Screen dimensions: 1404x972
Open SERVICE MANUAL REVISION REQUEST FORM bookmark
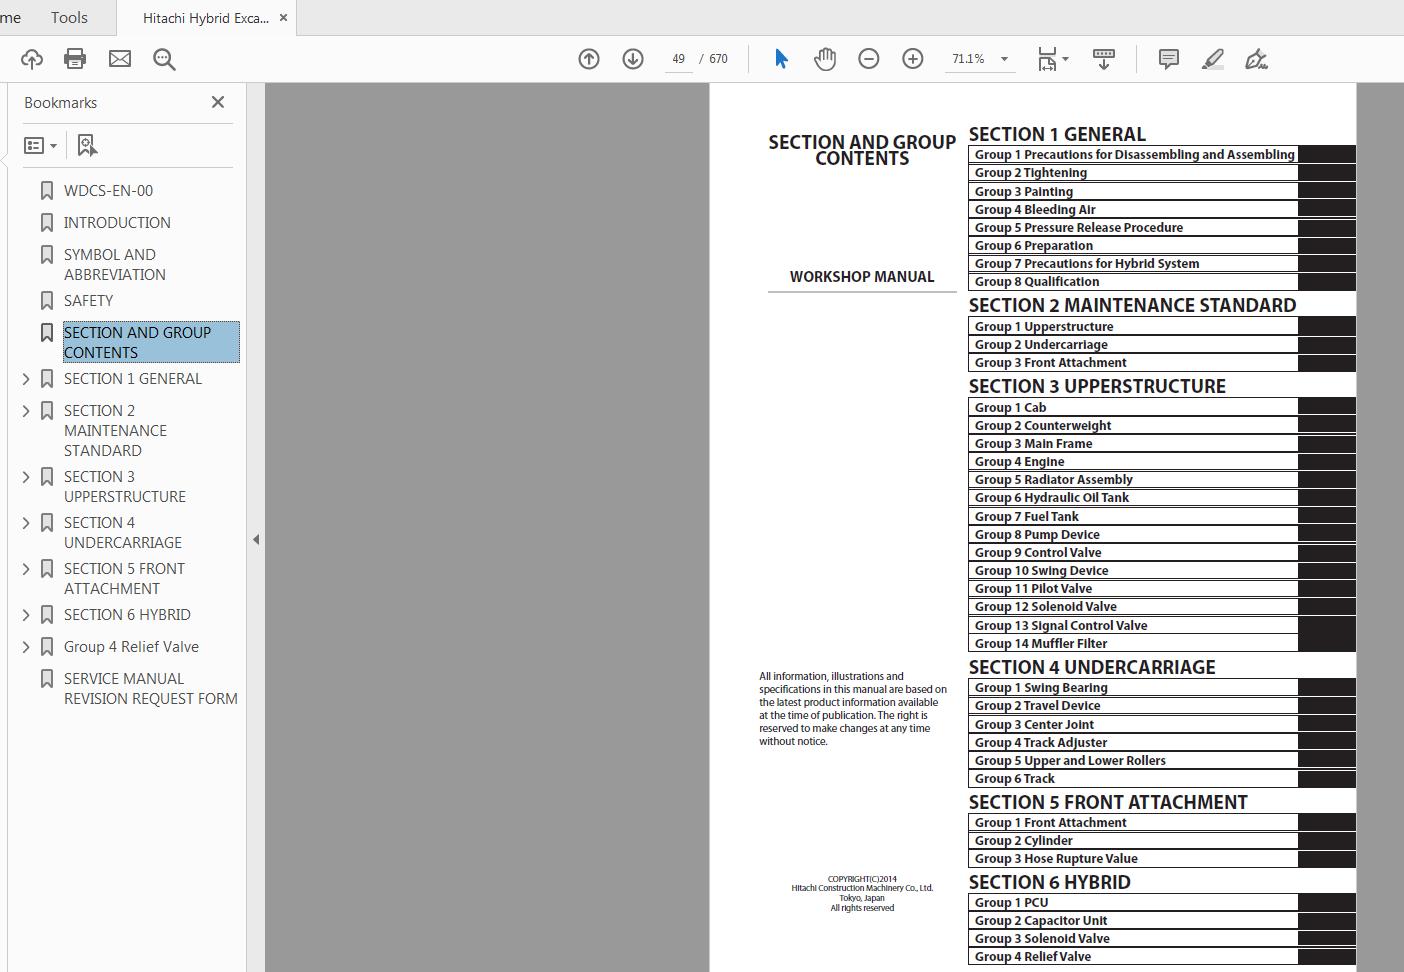151,689
